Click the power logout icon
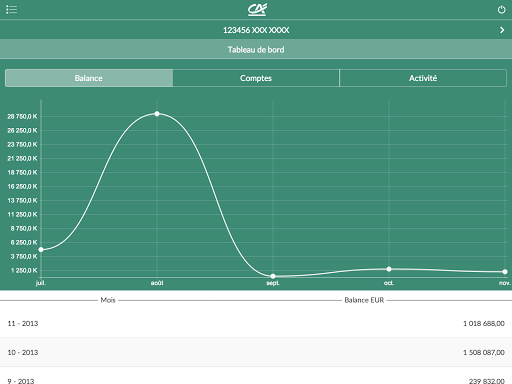This screenshot has width=512, height=384. 501,10
